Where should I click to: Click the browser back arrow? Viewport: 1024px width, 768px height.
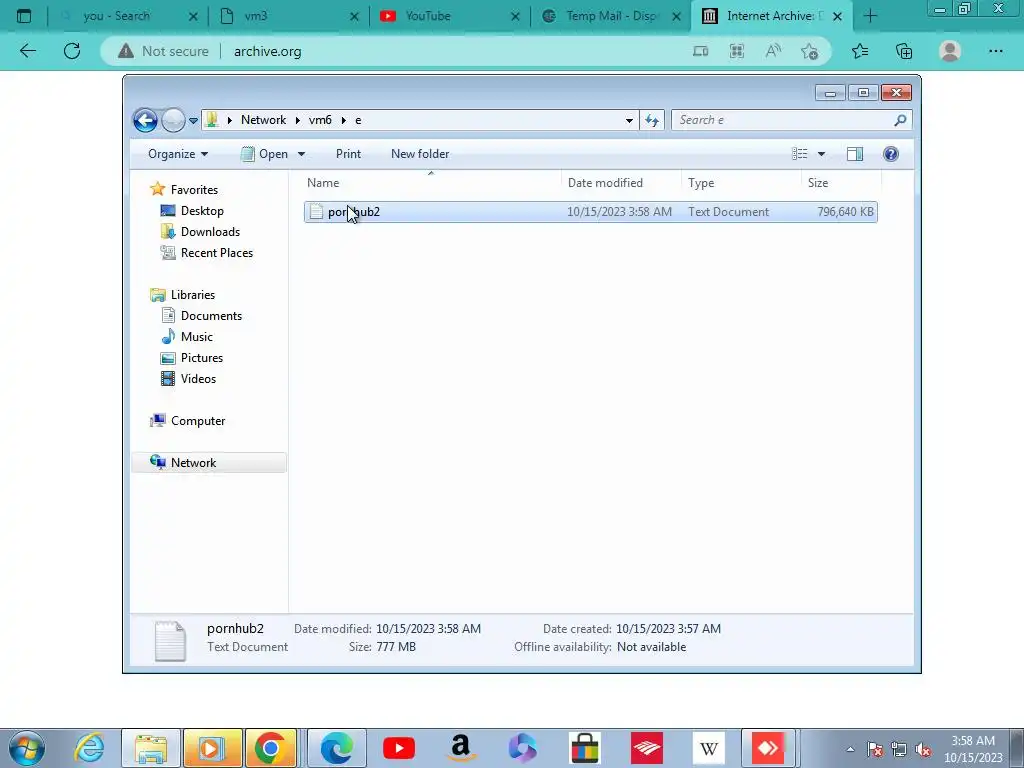coord(27,52)
